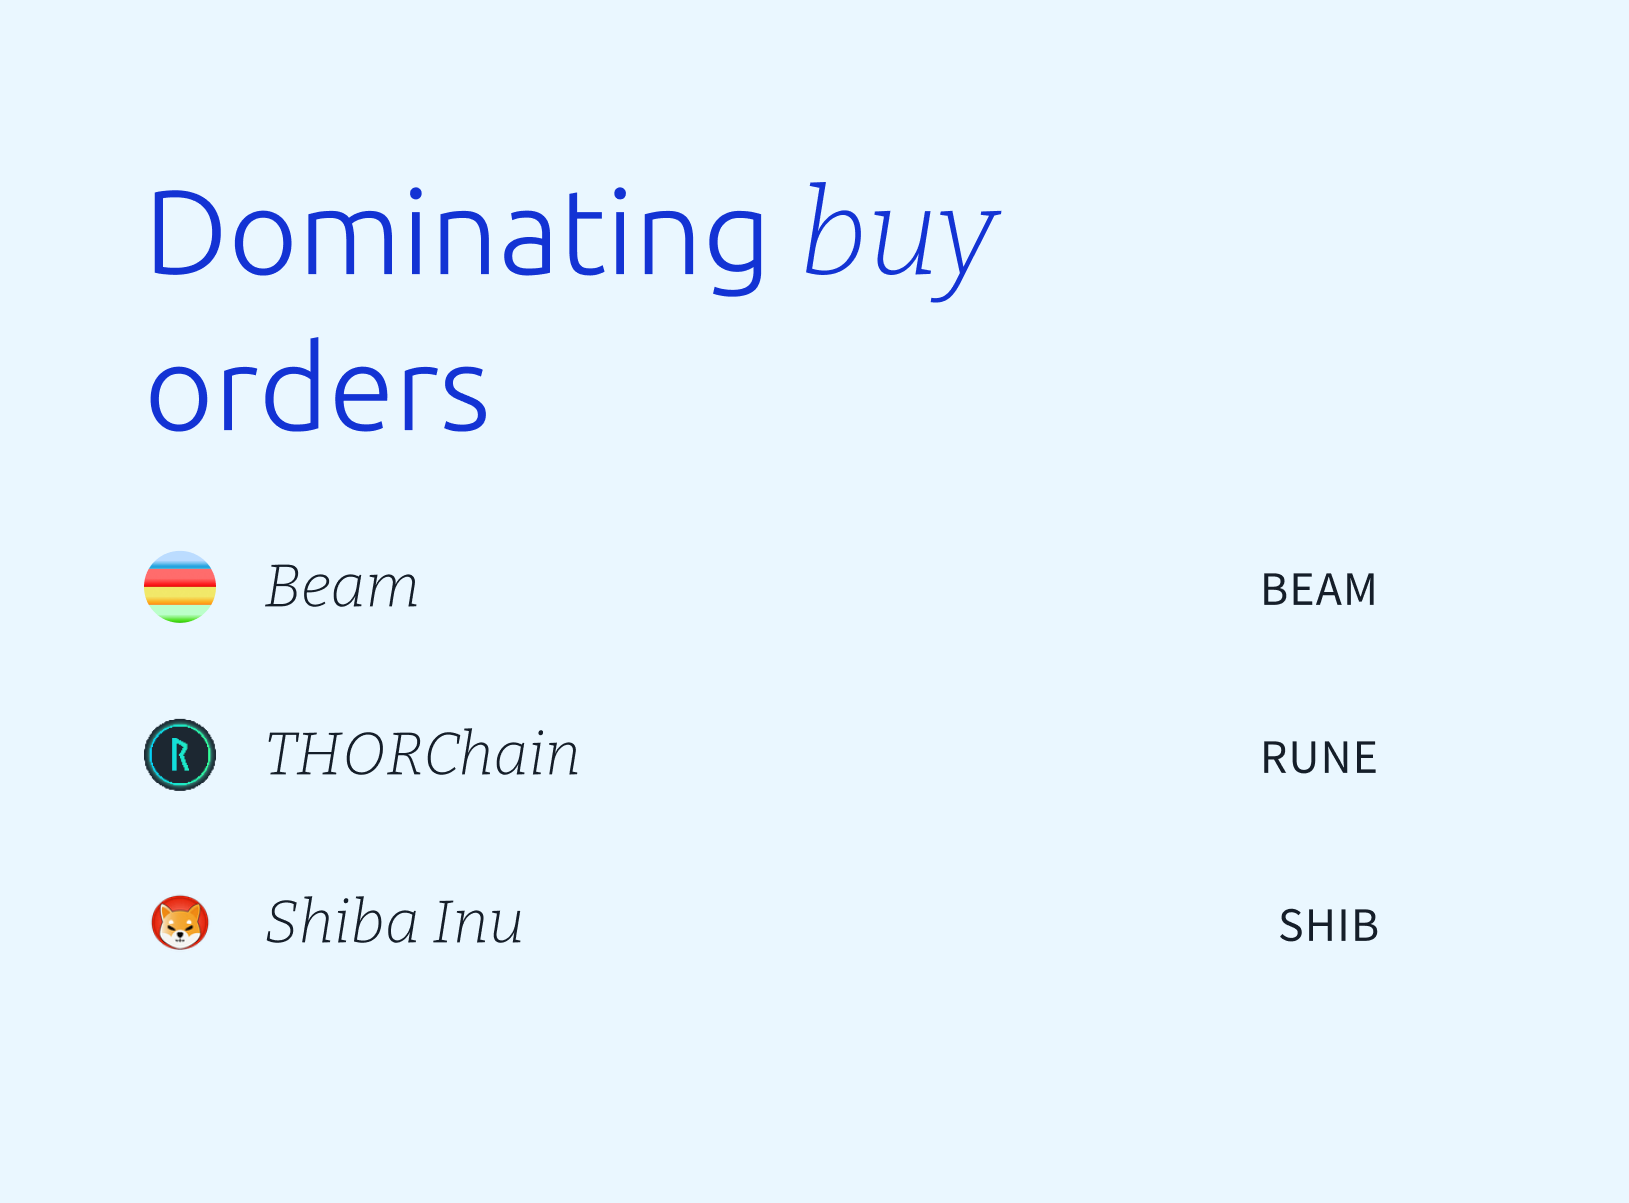Click the word orders in the heading
The height and width of the screenshot is (1203, 1629).
(318, 388)
